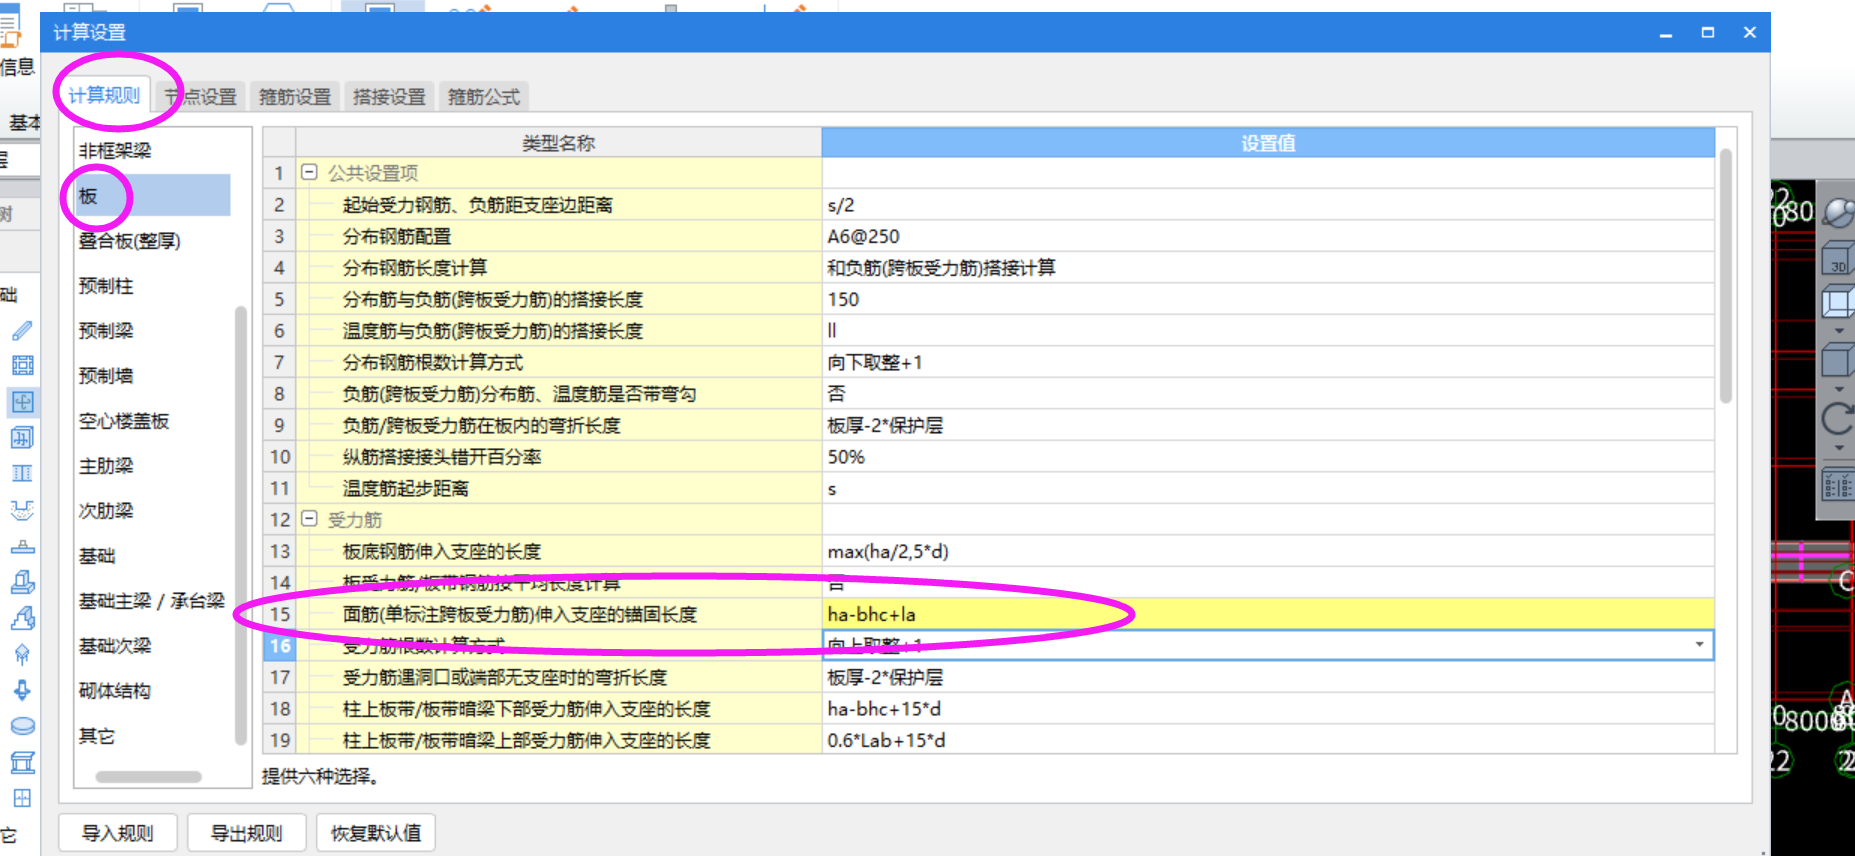
Task: Toggle the 3D cube view icon
Action: tap(1838, 258)
